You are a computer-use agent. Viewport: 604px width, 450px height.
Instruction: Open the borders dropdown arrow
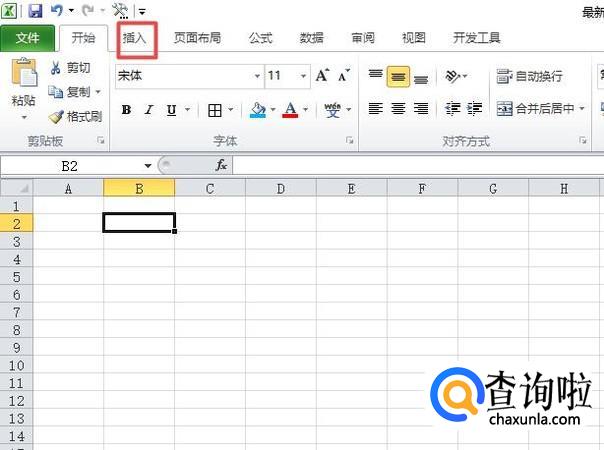pyautogui.click(x=231, y=110)
